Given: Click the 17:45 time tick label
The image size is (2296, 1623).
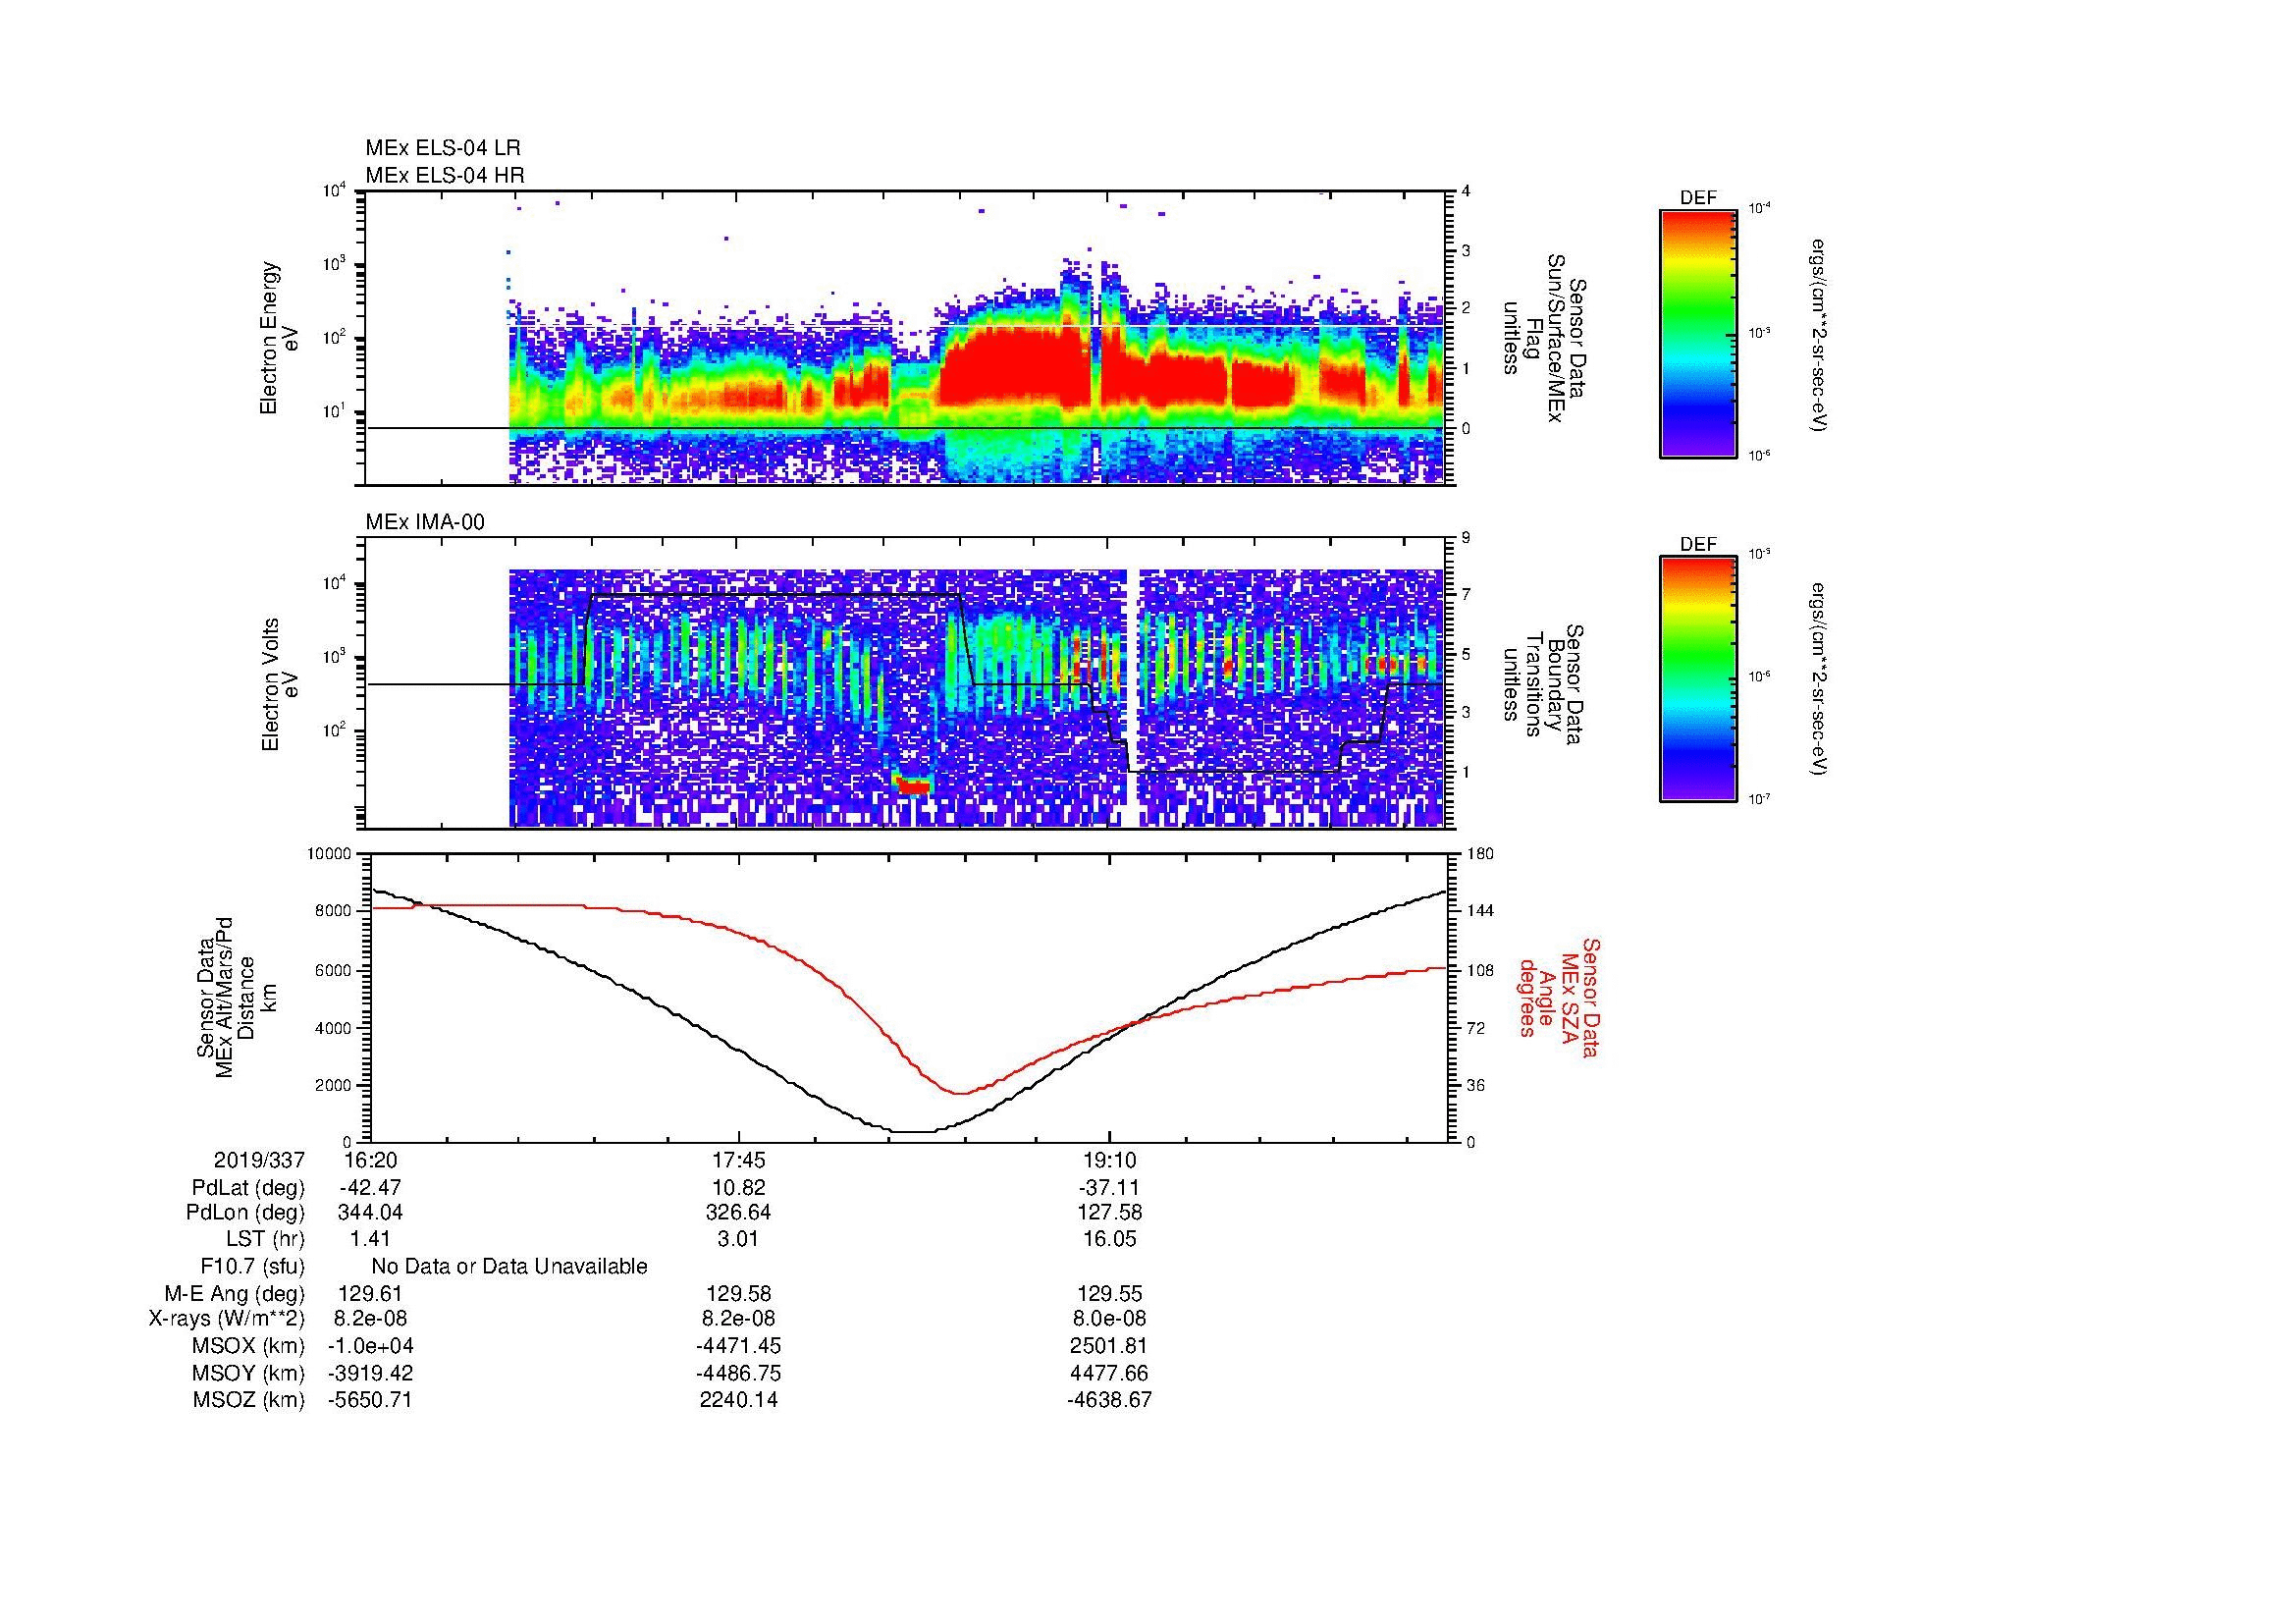Looking at the screenshot, I should coord(738,1160).
